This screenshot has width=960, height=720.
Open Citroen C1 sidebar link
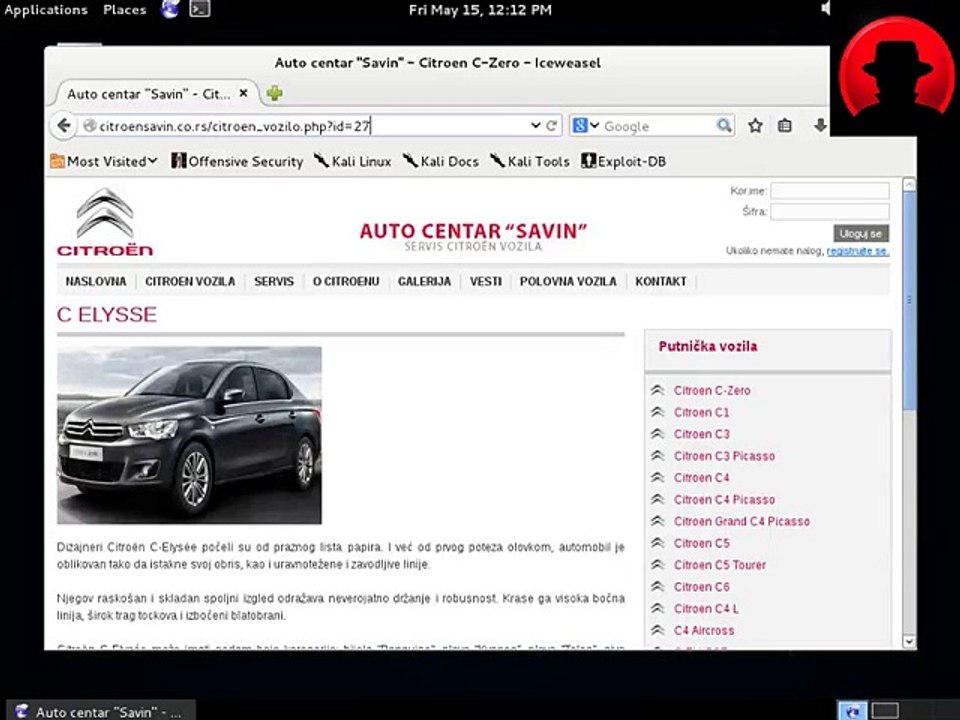[702, 413]
